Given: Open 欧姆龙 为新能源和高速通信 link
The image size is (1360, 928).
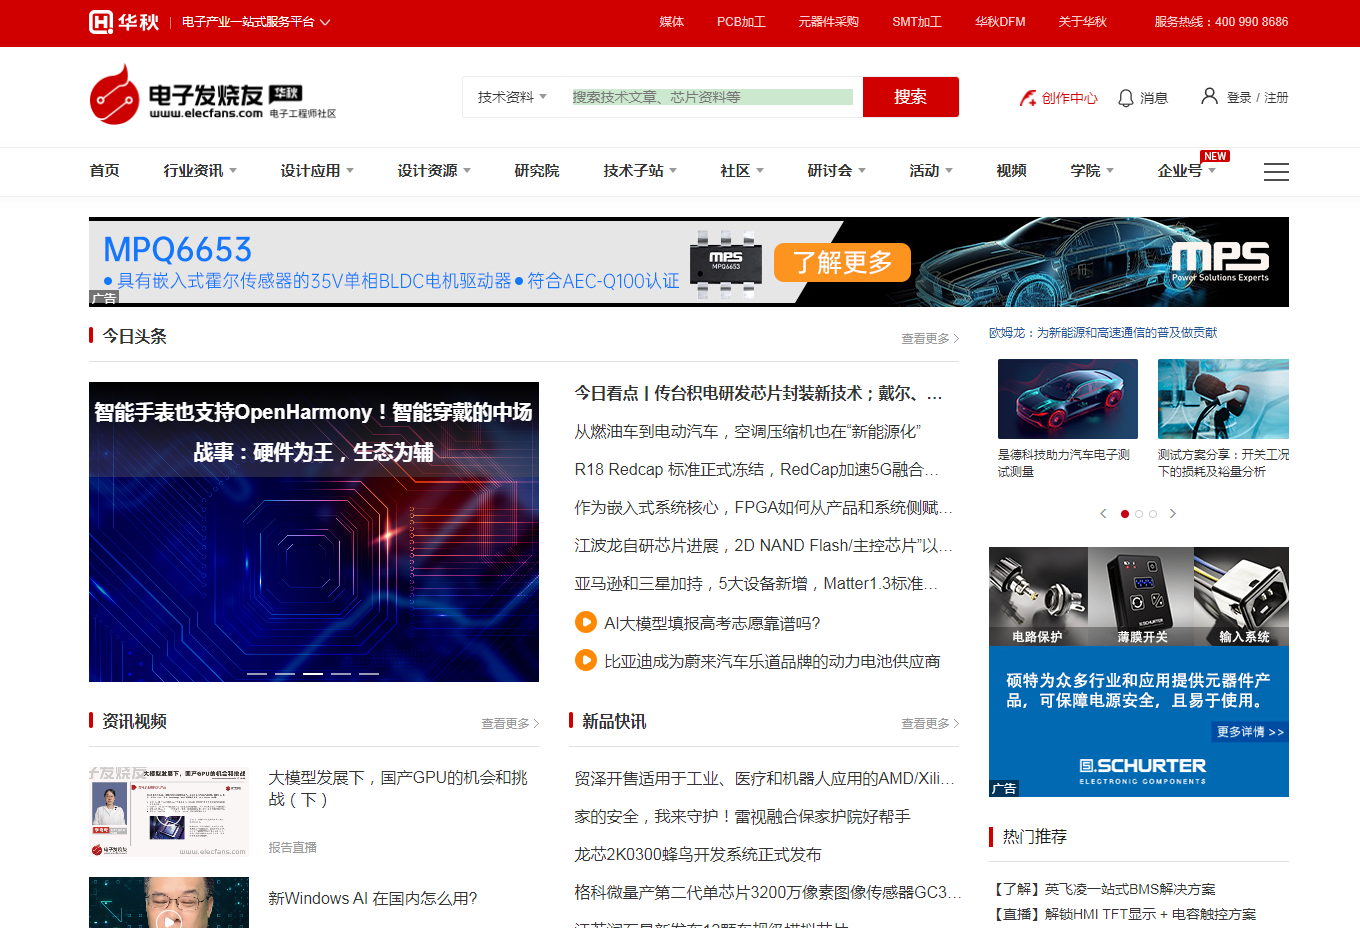Looking at the screenshot, I should (1103, 332).
